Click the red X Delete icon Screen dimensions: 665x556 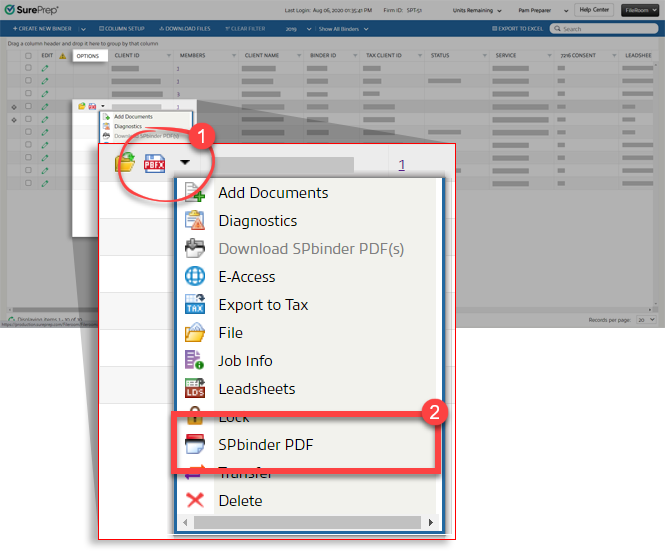[195, 500]
